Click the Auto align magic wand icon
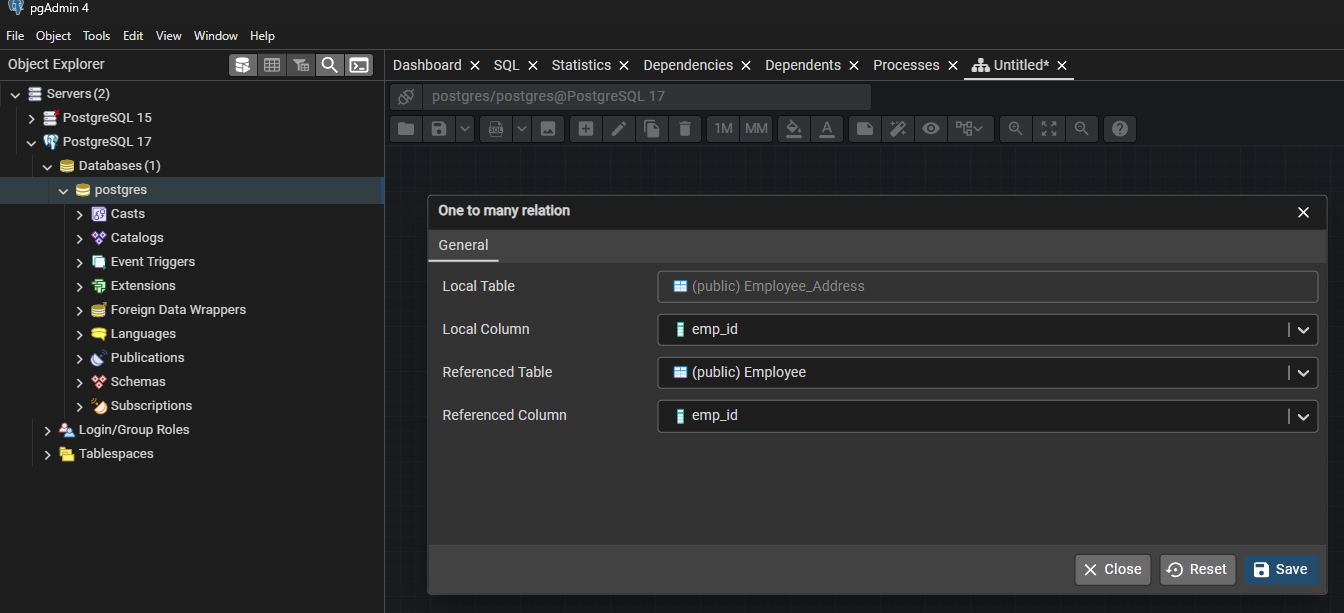This screenshot has height=613, width=1344. [898, 129]
